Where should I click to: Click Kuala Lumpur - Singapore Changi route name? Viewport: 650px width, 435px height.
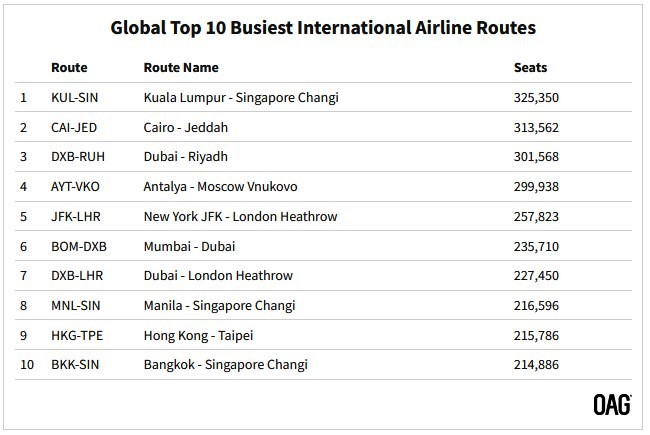point(241,98)
